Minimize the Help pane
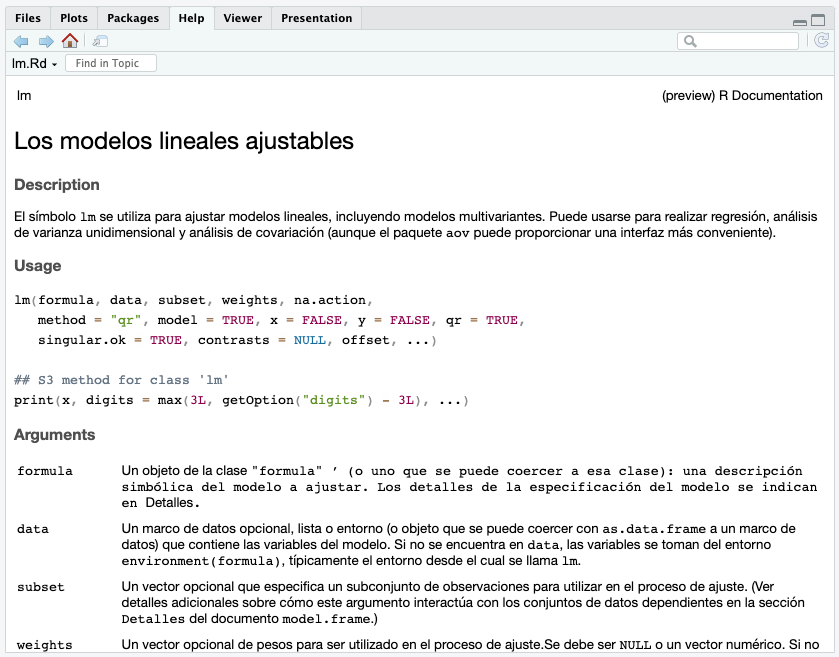839x657 pixels. (800, 22)
